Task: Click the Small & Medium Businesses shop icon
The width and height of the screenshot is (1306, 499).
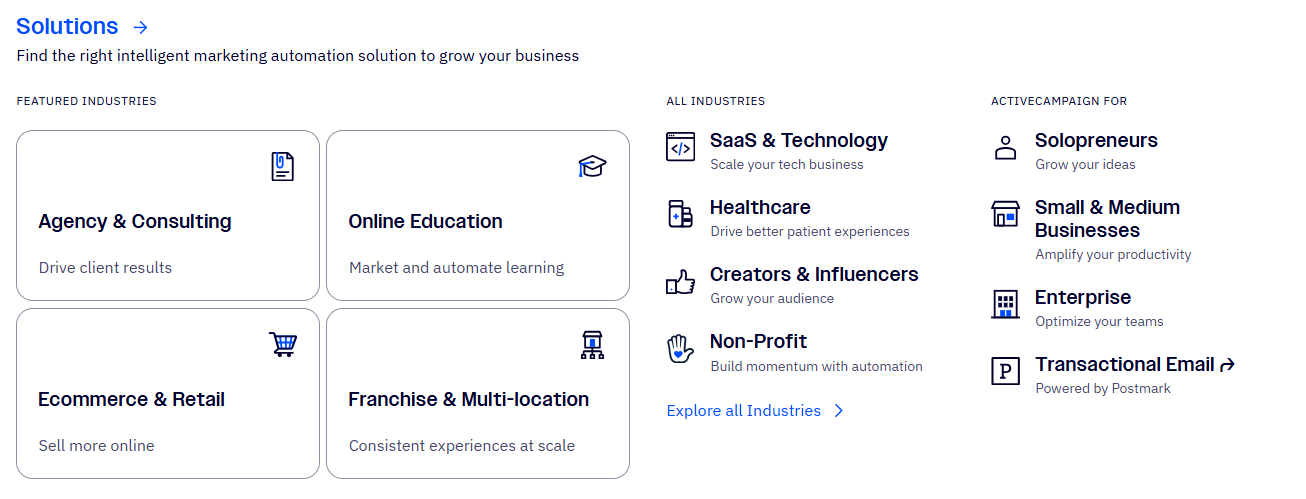Action: [1005, 214]
